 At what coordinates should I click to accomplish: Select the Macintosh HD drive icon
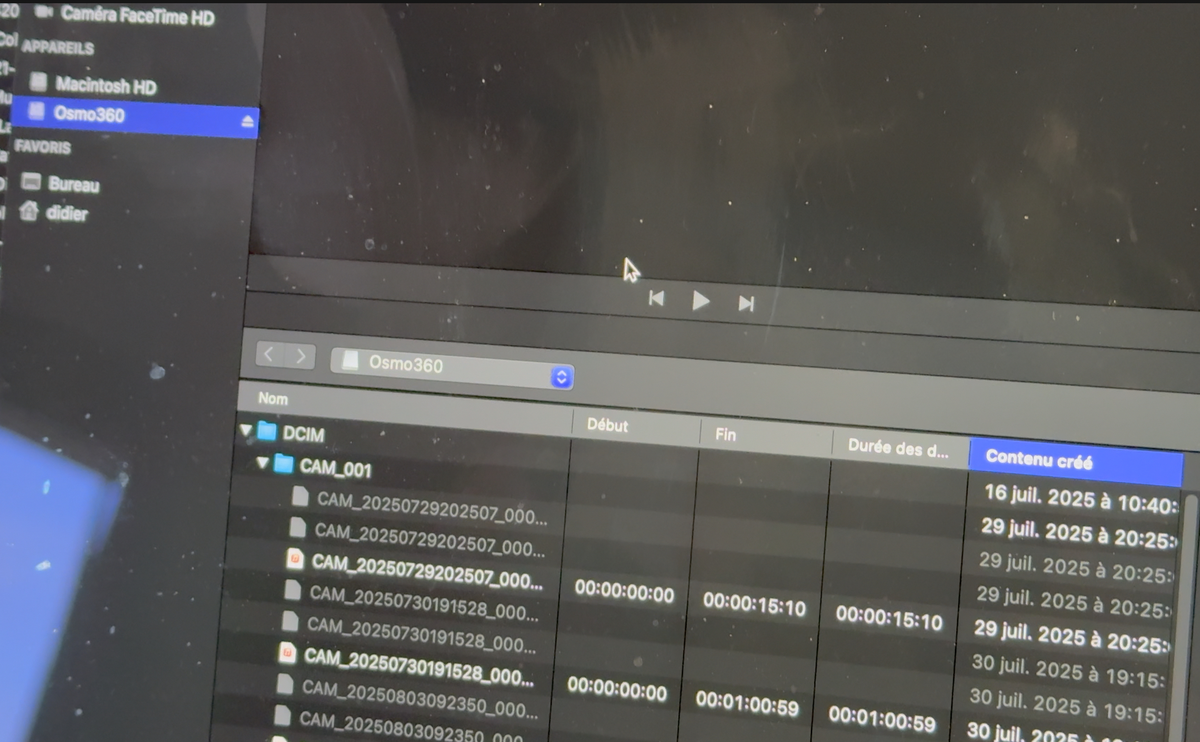[39, 81]
